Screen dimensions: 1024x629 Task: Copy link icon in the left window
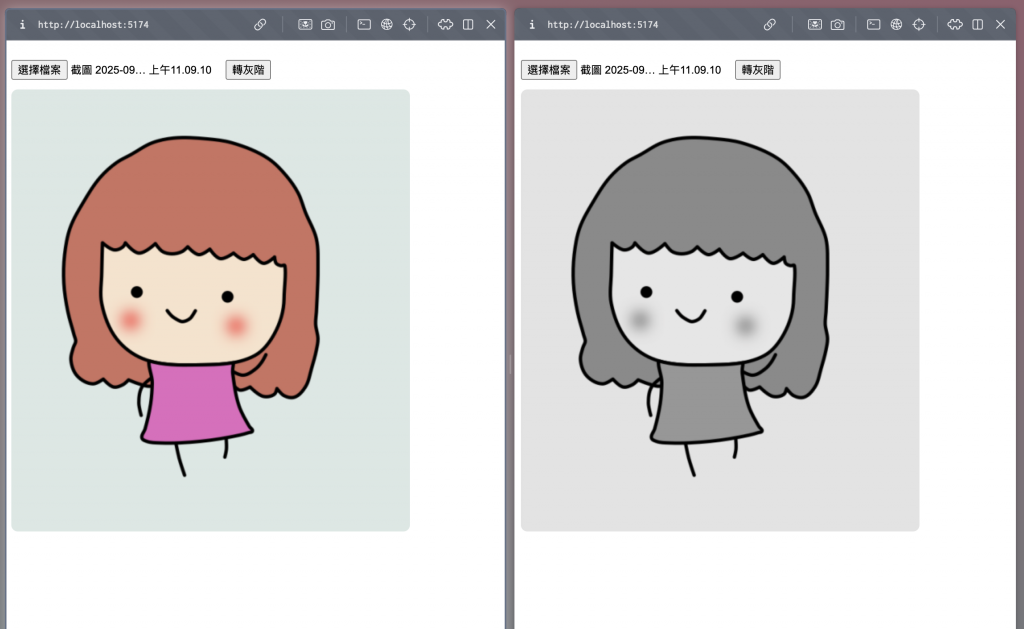tap(260, 25)
